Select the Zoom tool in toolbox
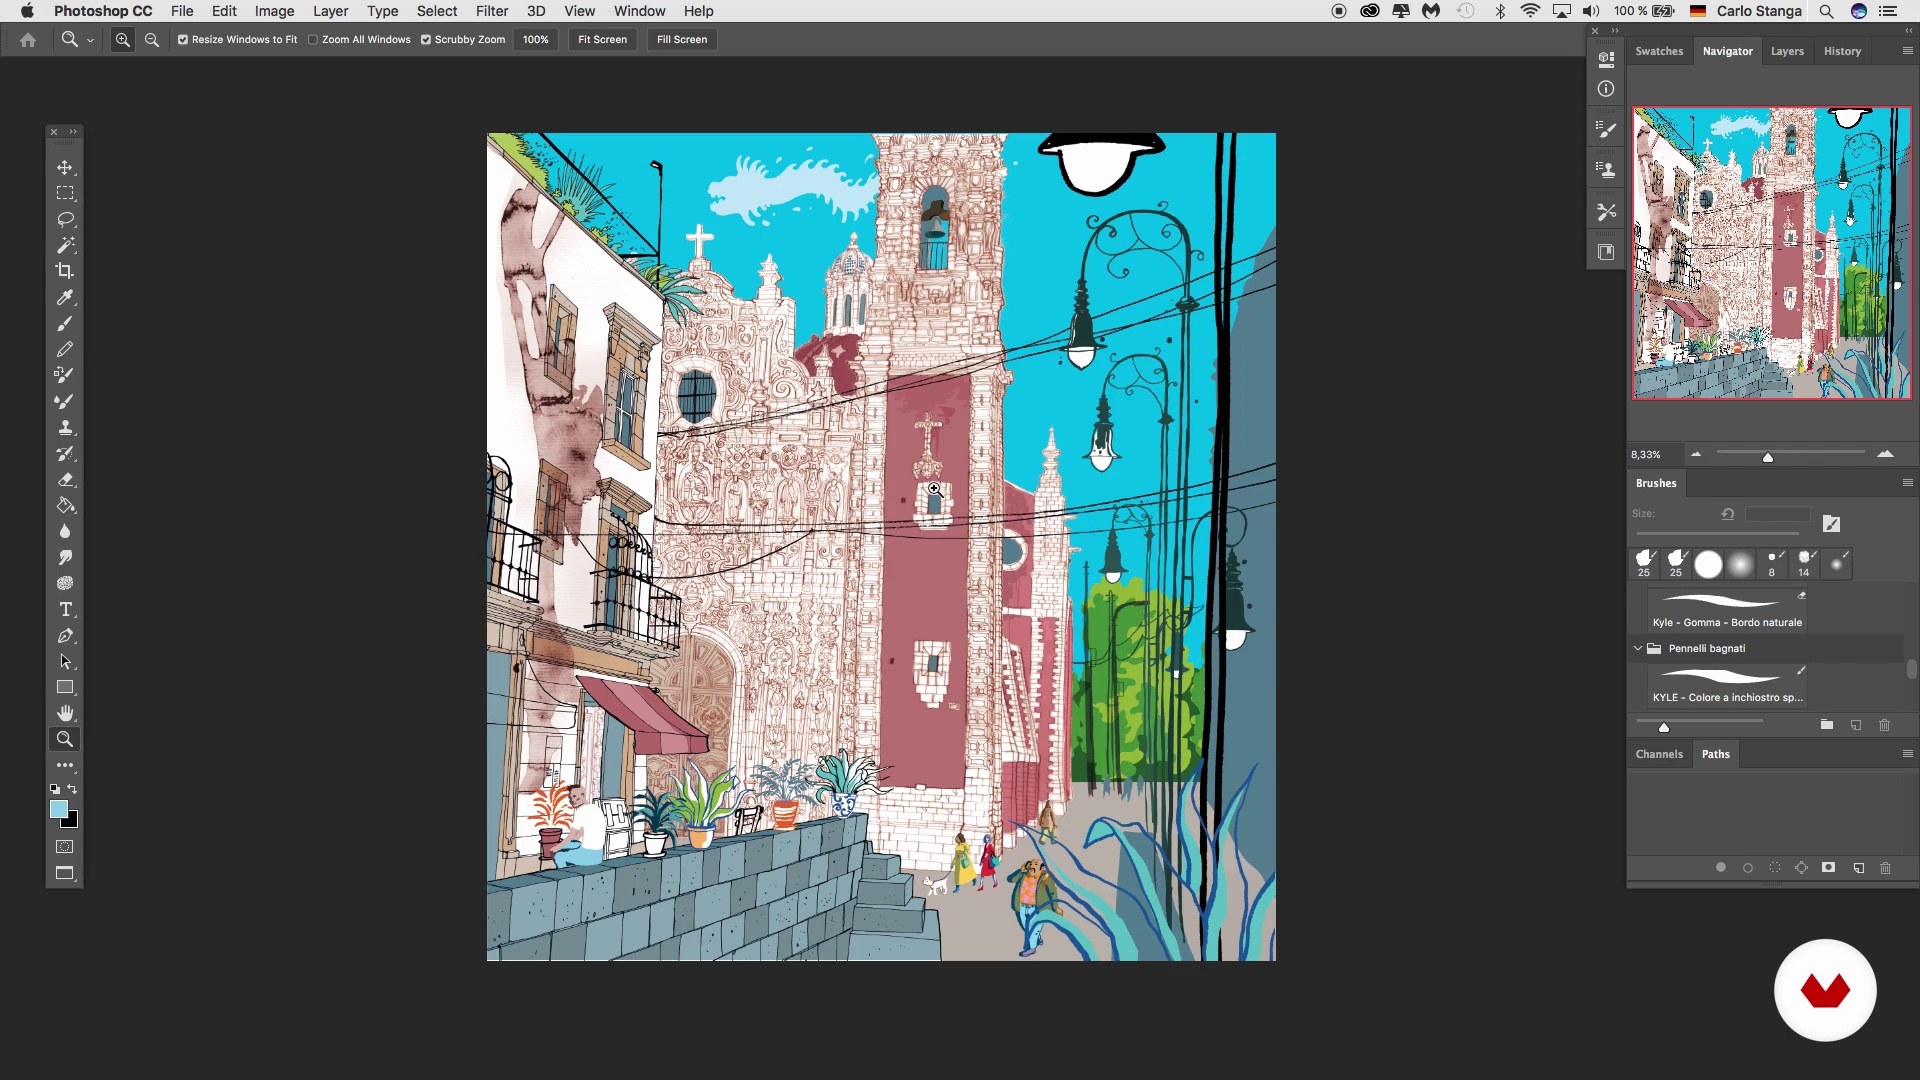 (65, 739)
